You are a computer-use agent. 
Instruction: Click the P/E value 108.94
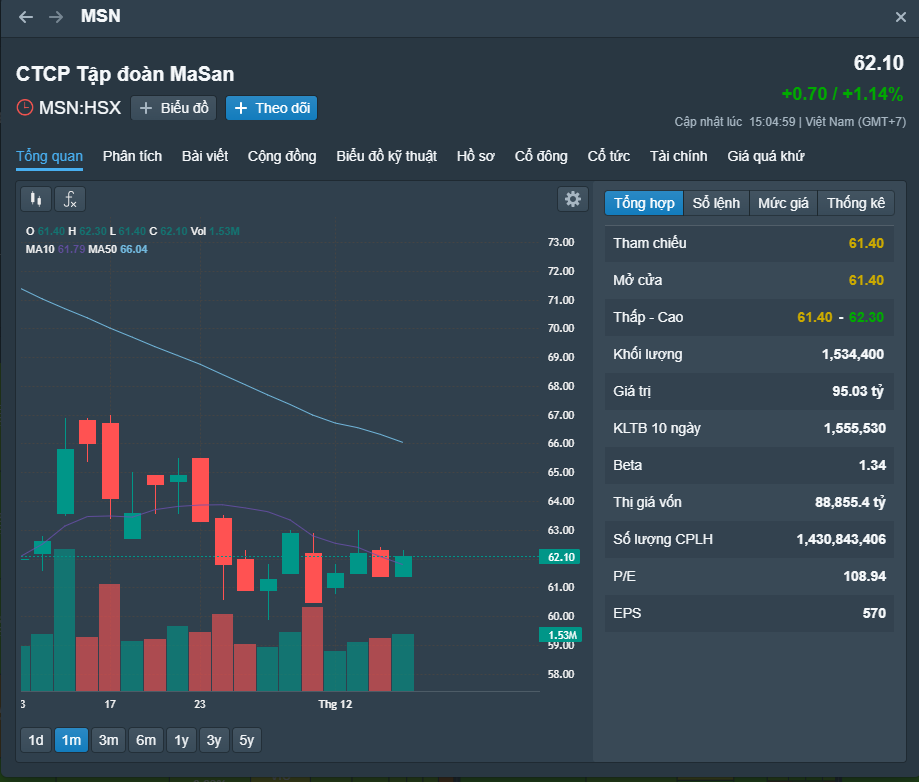pos(864,576)
